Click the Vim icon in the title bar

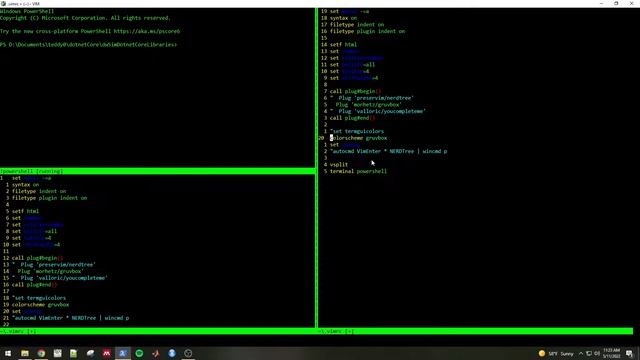(3, 3)
